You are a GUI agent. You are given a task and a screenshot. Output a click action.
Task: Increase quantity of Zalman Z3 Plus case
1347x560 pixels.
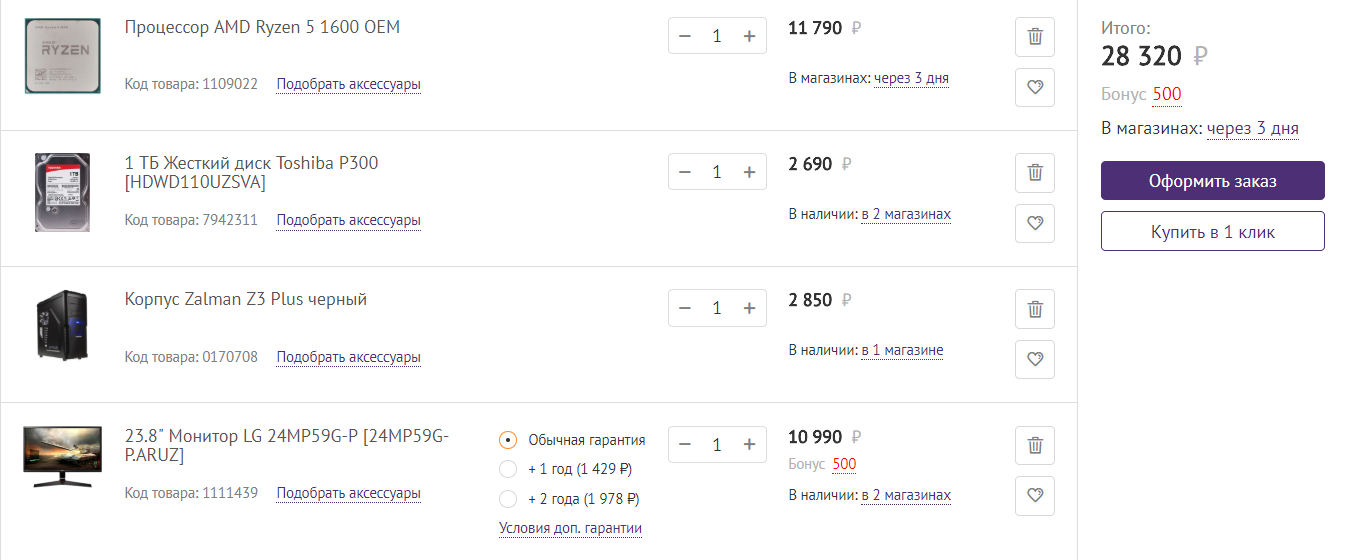(x=749, y=308)
